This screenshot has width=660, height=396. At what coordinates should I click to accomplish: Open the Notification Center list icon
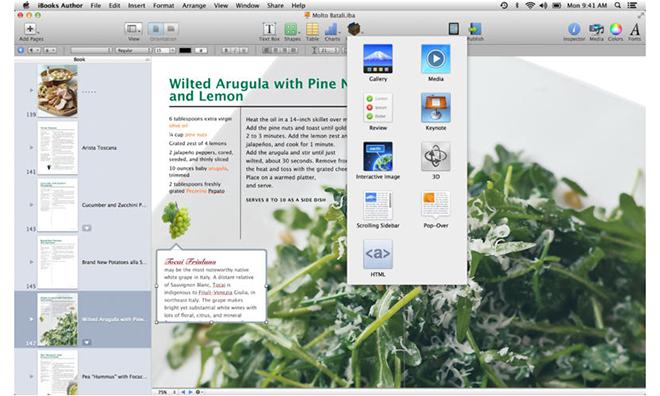click(632, 5)
